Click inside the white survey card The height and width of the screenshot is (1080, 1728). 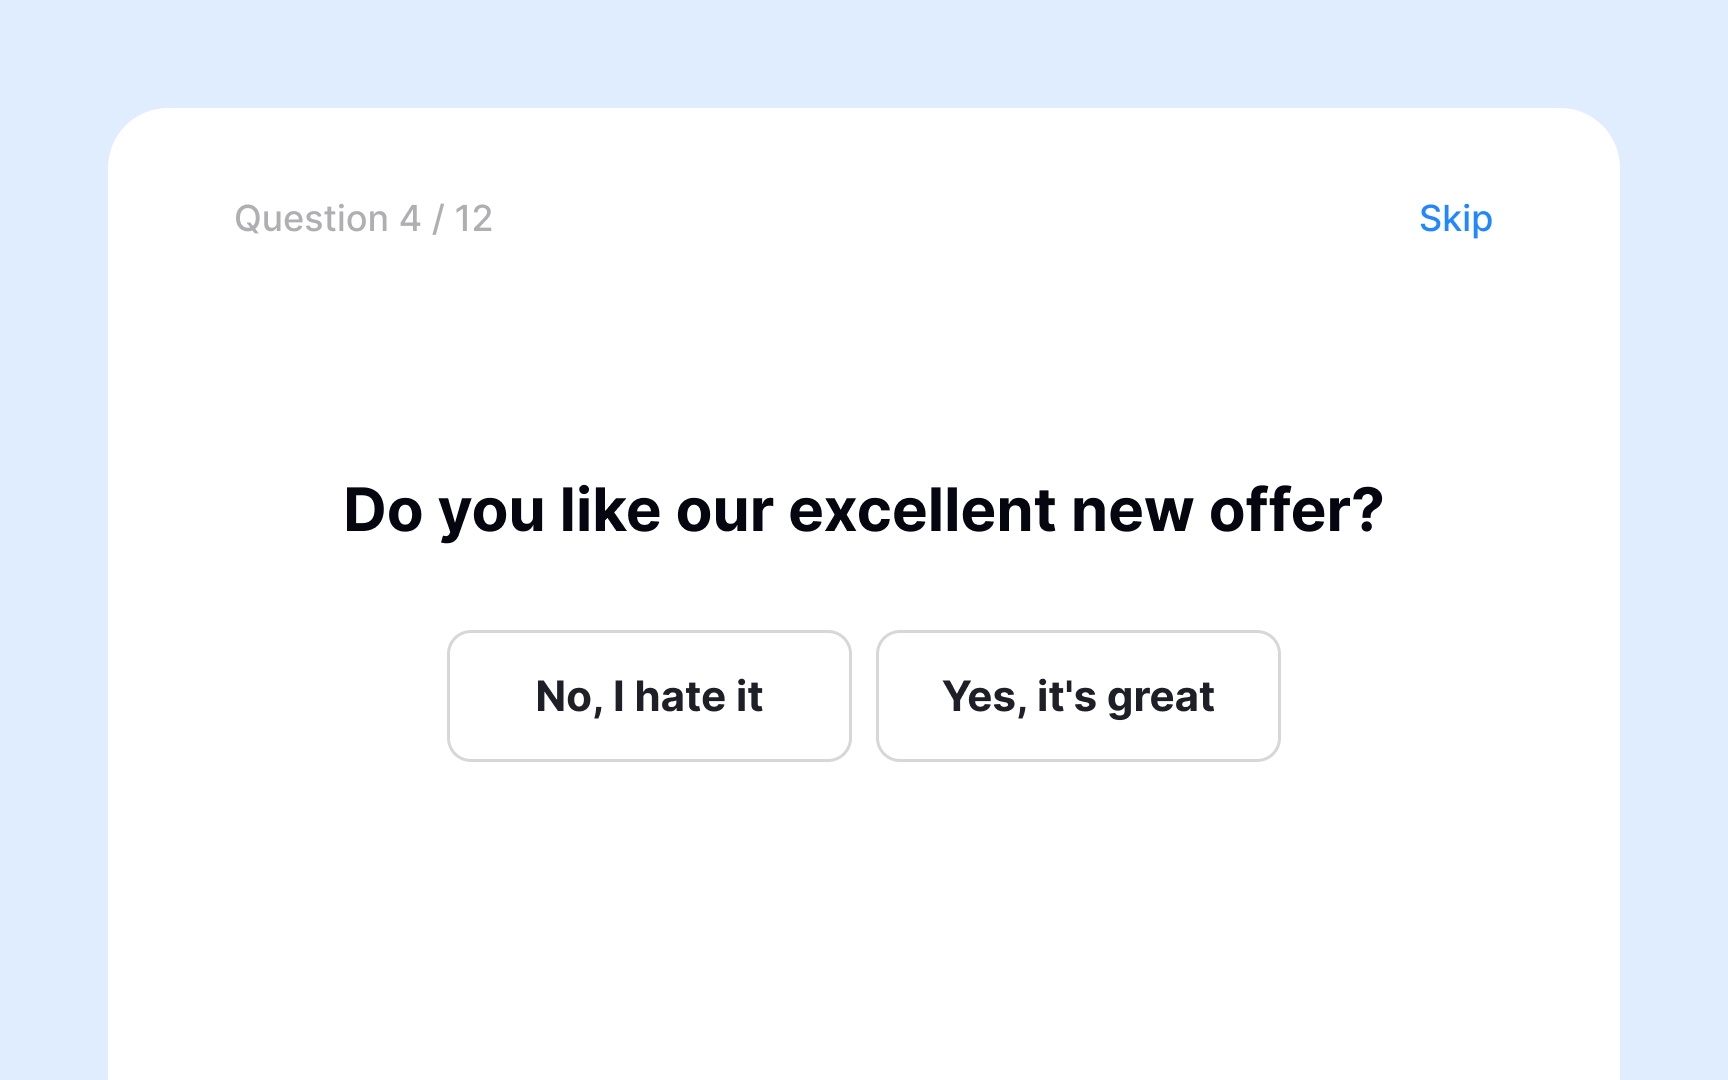pos(864,900)
